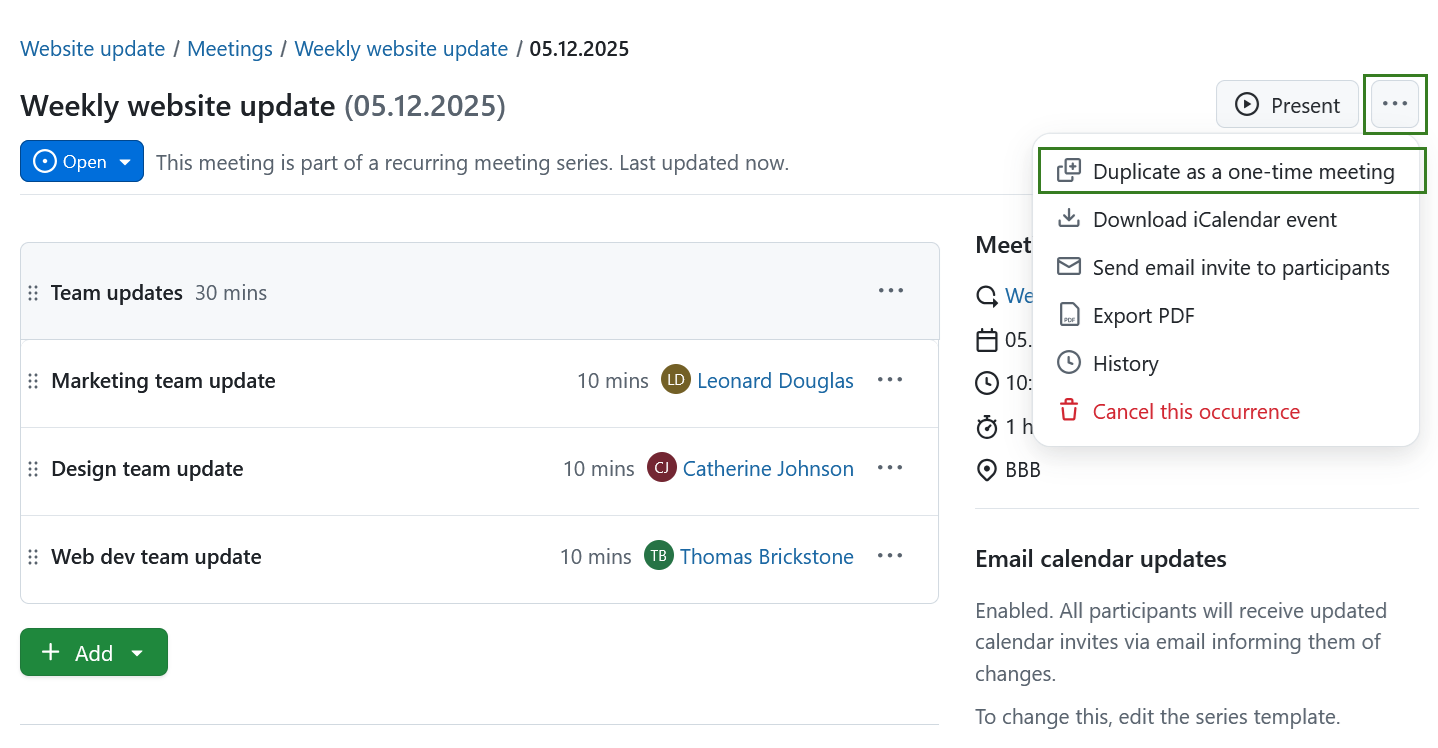Click Leonard Douglas avatar icon
1438x748 pixels.
coord(676,380)
